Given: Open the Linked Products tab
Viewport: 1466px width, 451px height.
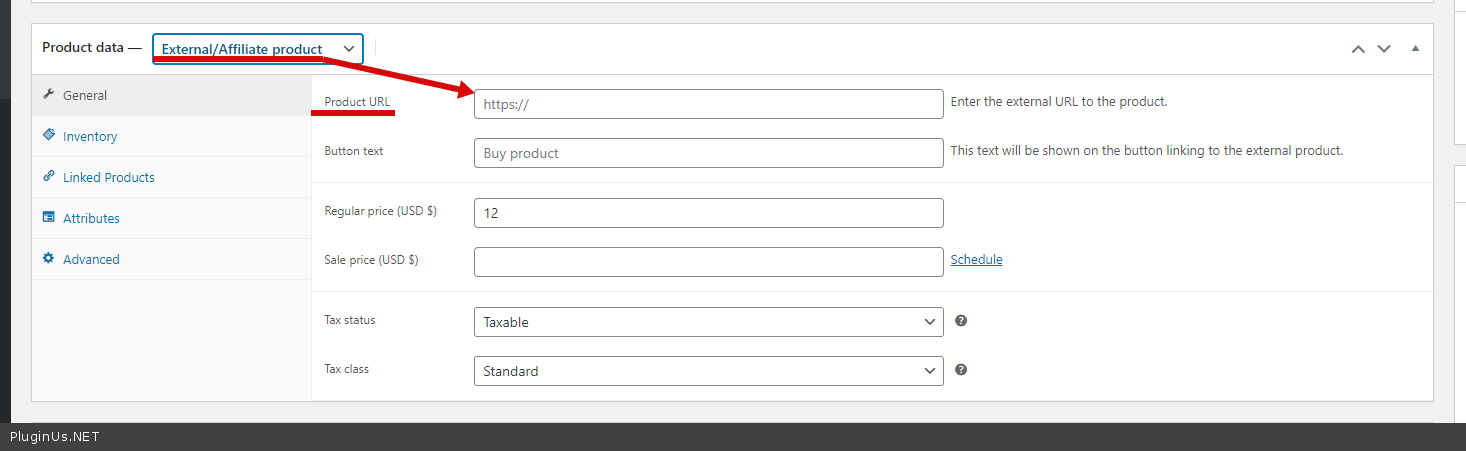Looking at the screenshot, I should (109, 178).
